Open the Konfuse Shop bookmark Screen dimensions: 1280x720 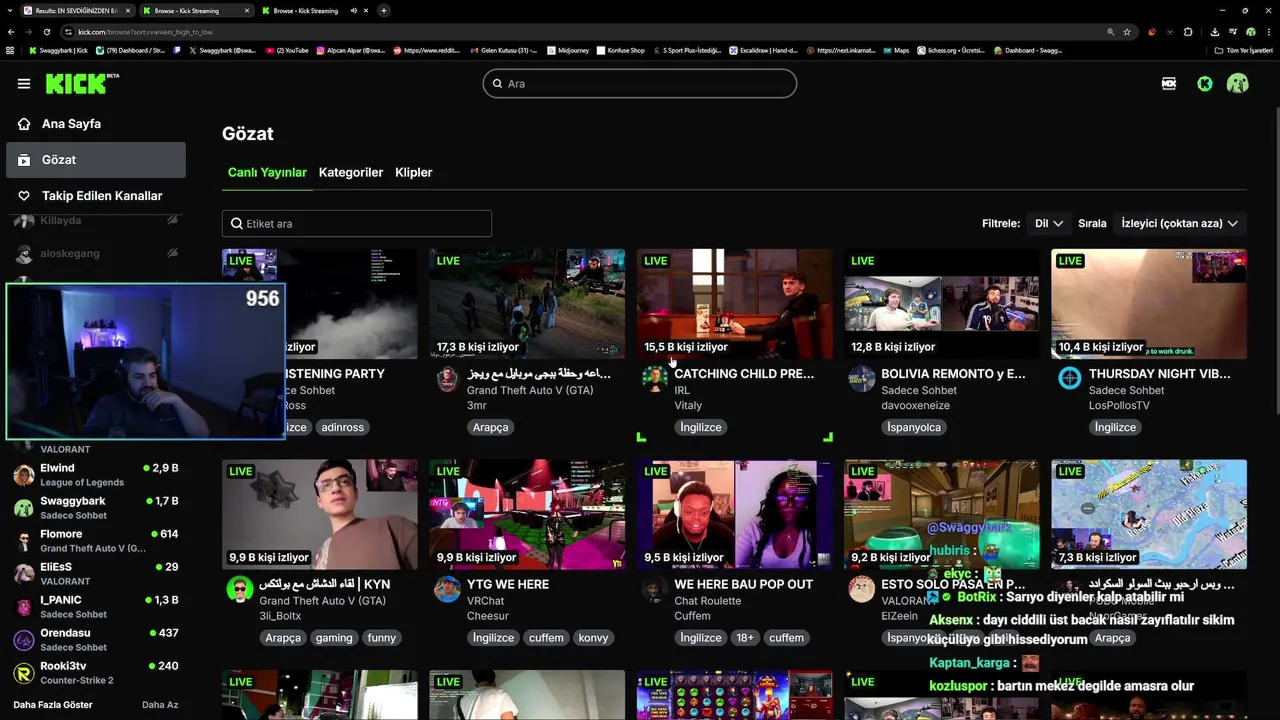point(620,50)
